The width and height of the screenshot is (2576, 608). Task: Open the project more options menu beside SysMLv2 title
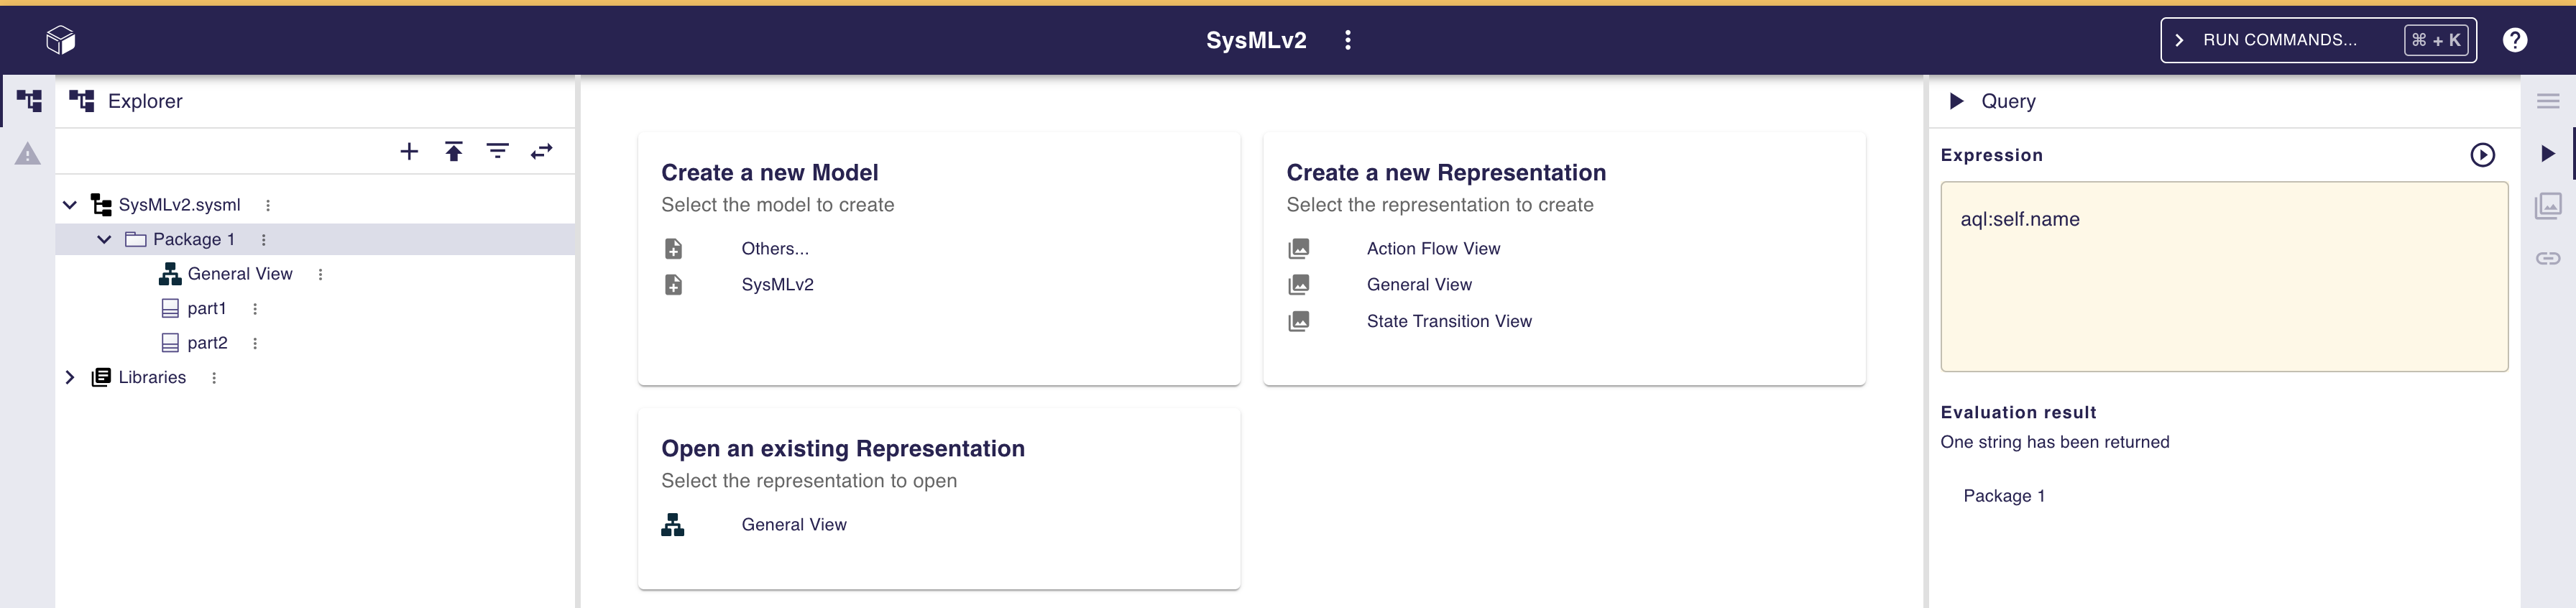point(1348,40)
